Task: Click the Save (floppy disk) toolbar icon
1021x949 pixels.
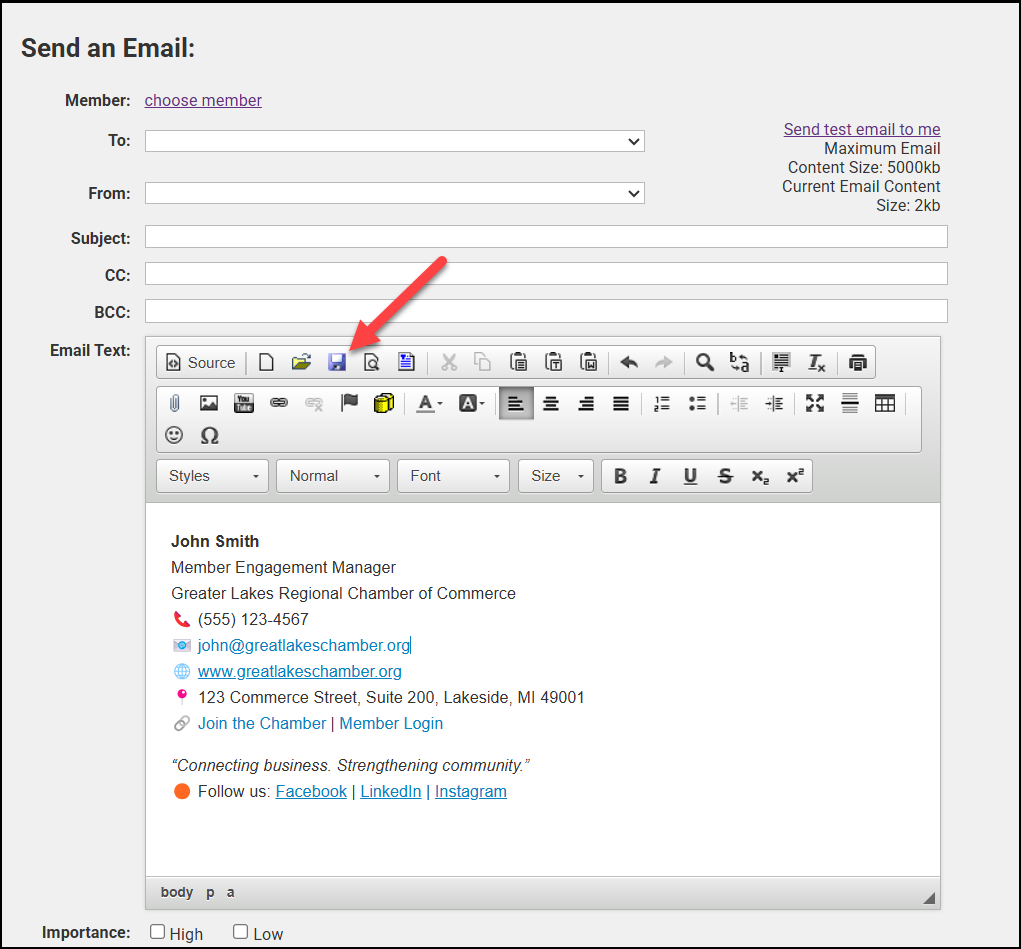Action: tap(337, 362)
